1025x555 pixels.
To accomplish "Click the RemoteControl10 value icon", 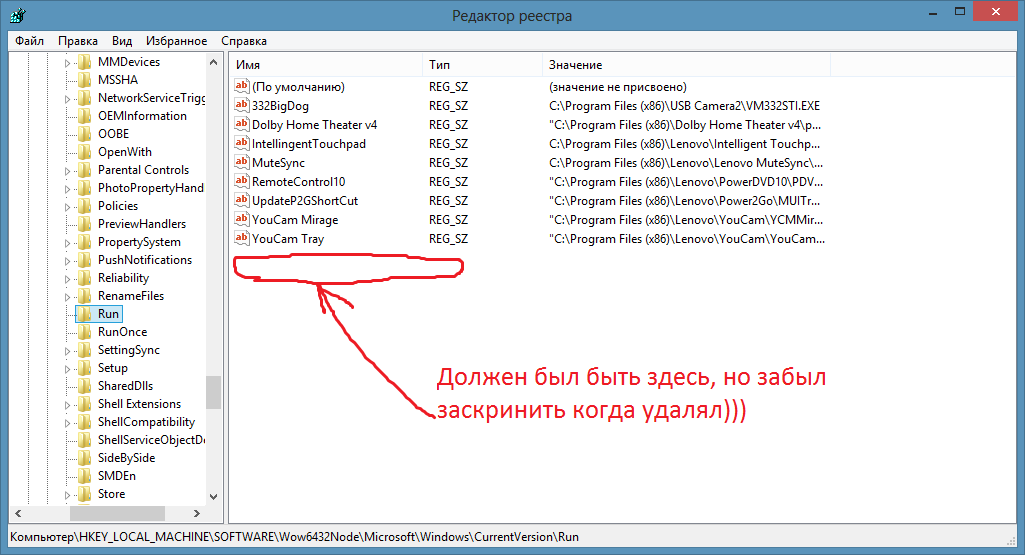I will pos(242,180).
